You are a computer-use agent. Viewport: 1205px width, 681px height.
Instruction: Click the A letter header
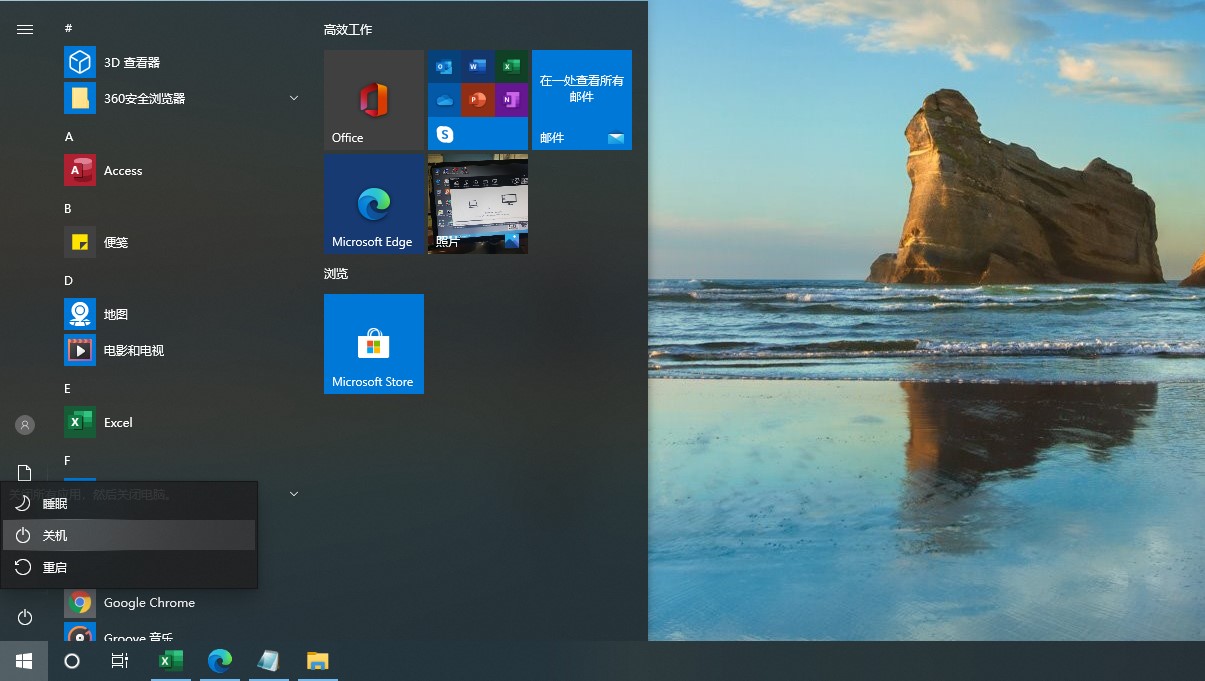point(69,136)
